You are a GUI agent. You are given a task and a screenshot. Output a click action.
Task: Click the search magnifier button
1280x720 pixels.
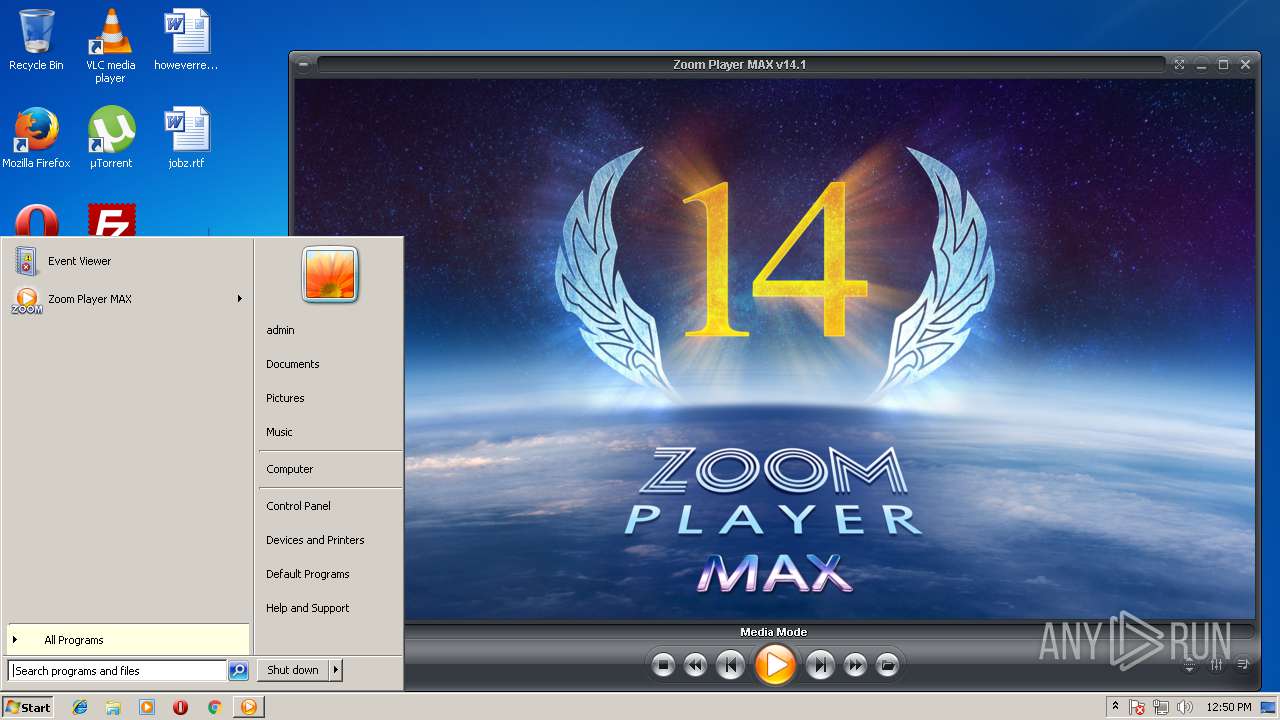[x=238, y=671]
